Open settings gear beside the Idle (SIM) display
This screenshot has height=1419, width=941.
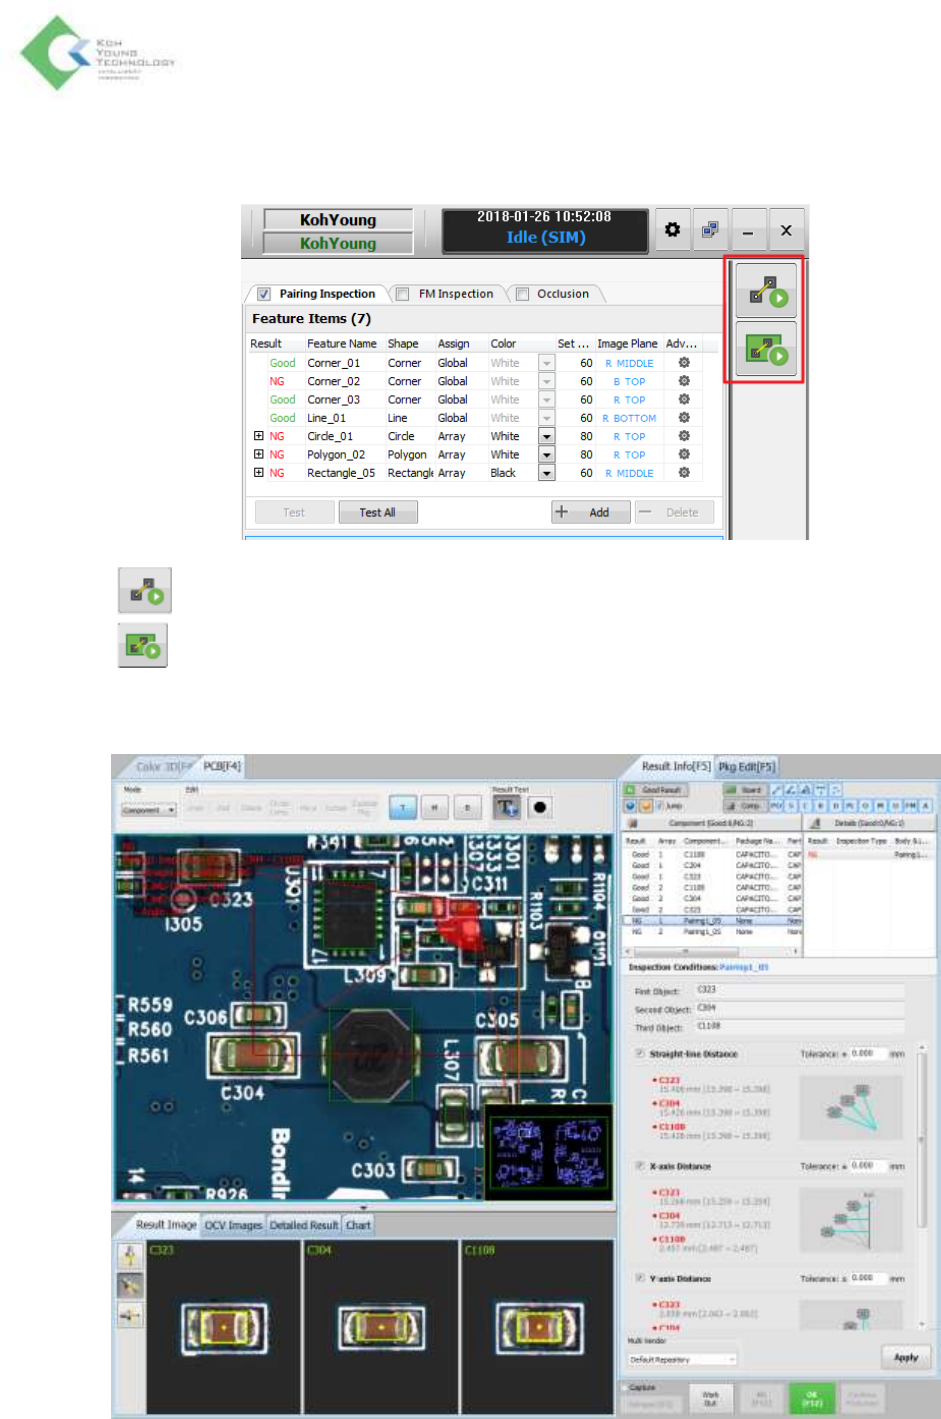pyautogui.click(x=672, y=230)
